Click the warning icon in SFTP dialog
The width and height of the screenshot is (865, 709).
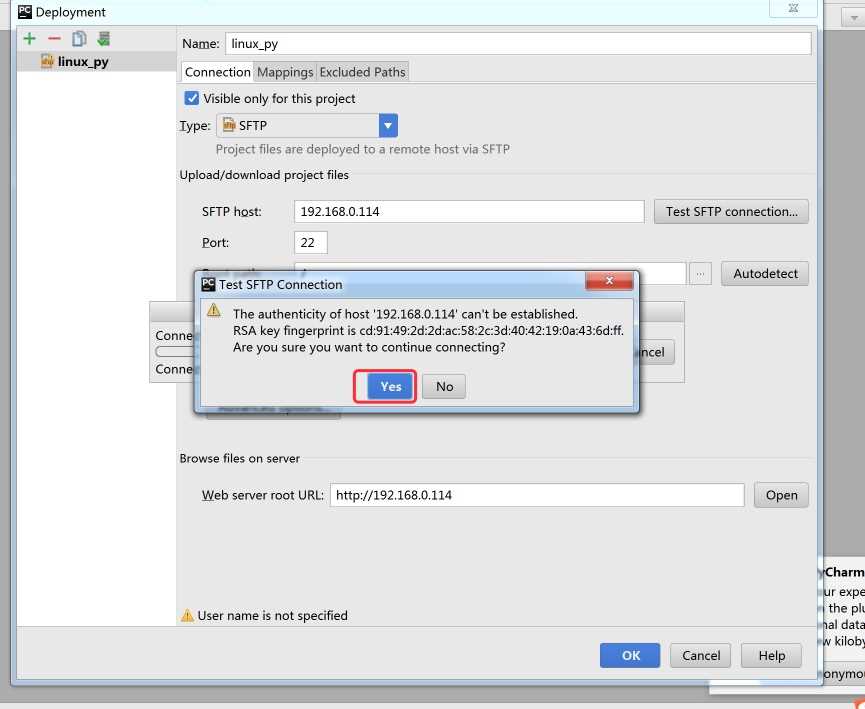pyautogui.click(x=214, y=311)
